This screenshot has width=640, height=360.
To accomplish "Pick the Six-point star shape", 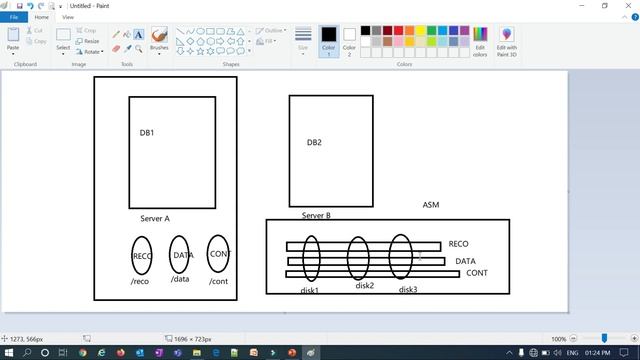I will point(210,51).
